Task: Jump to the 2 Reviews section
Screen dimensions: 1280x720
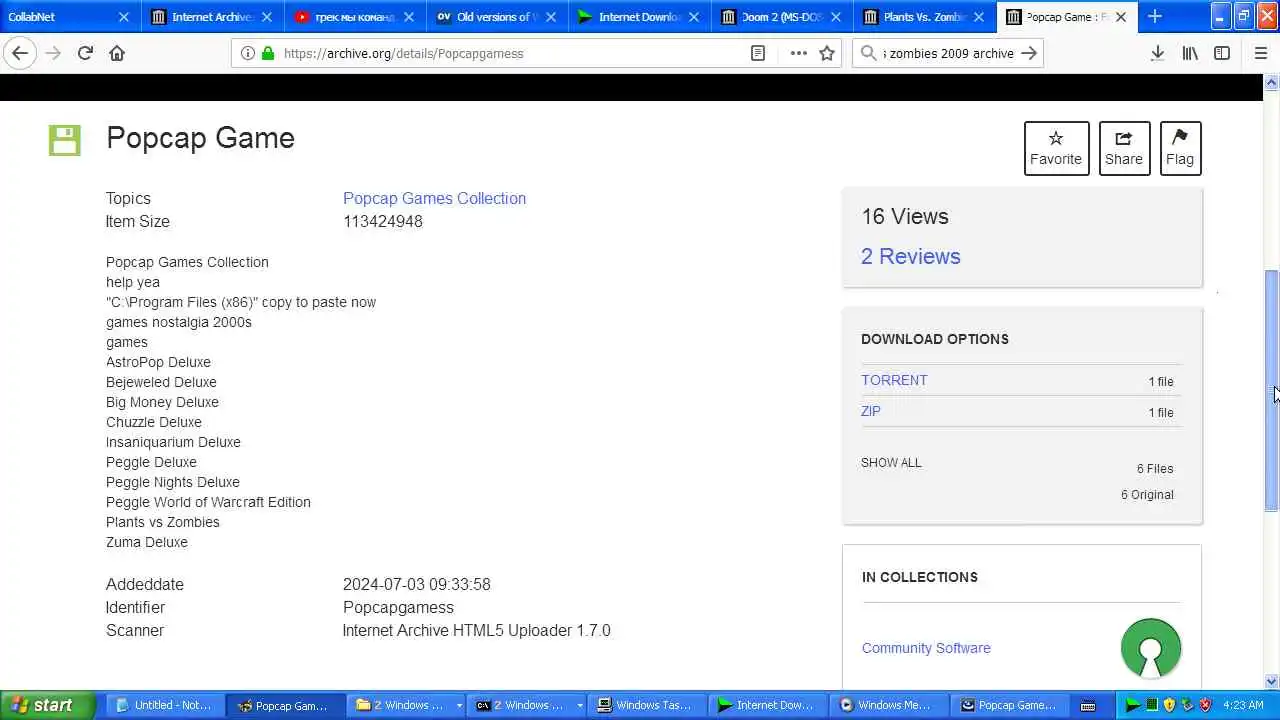Action: 910,256
